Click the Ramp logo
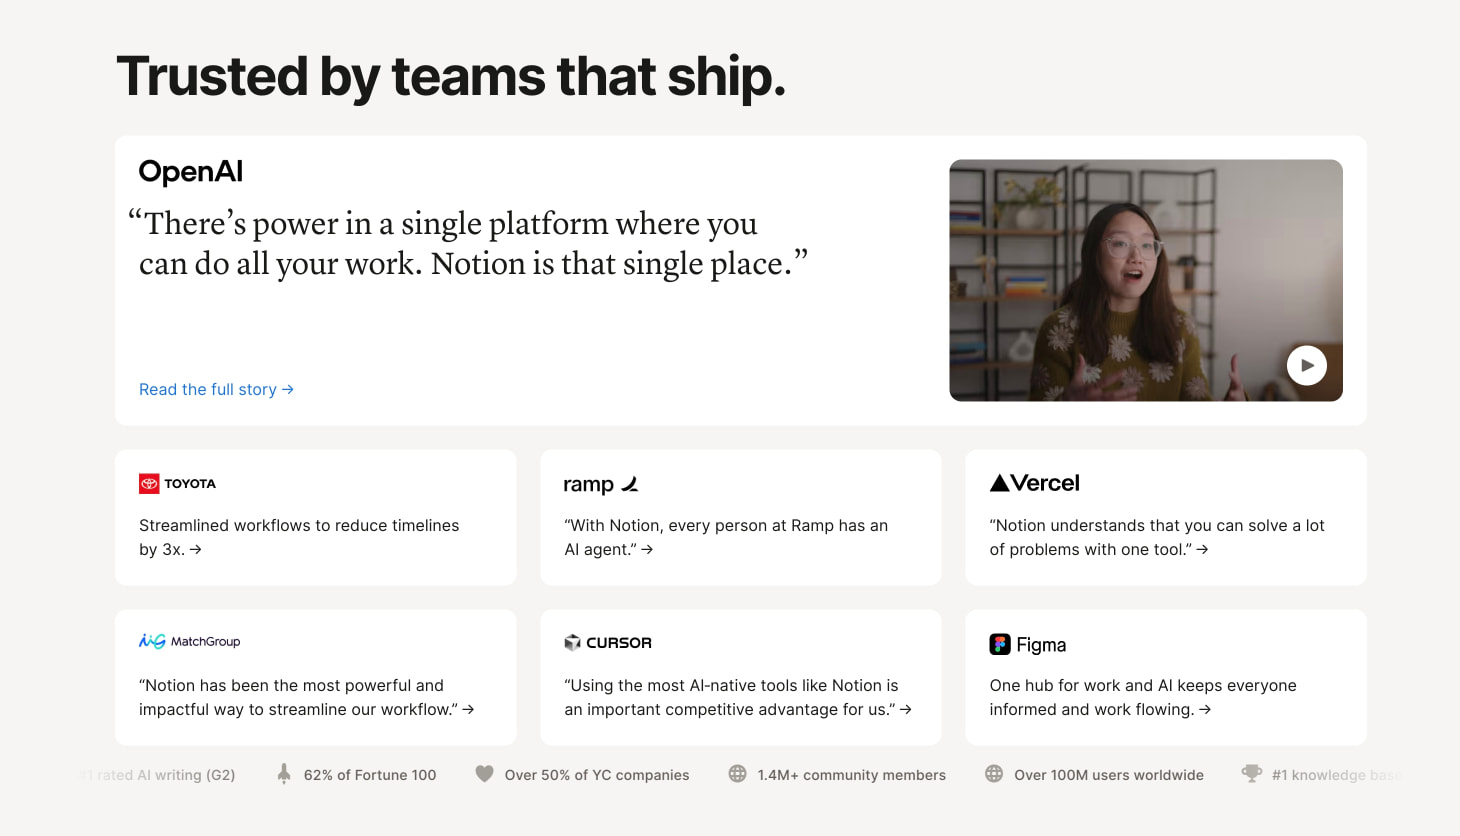Viewport: 1460px width, 836px height. [x=601, y=484]
